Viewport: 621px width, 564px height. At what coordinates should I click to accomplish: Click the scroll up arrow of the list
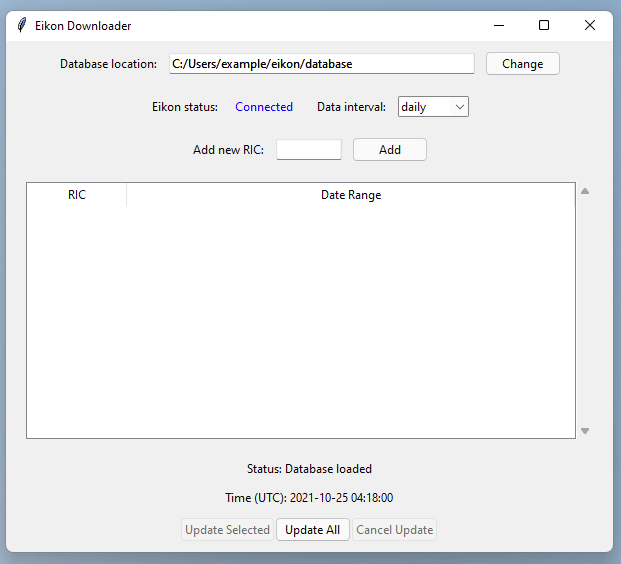click(x=585, y=191)
